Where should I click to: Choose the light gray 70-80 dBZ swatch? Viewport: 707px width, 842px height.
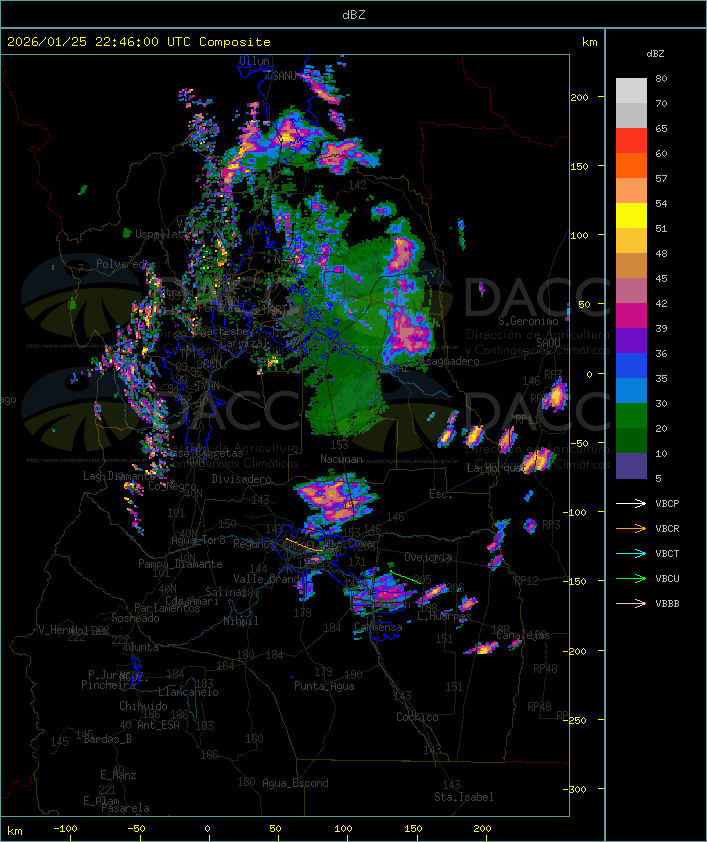pos(631,91)
